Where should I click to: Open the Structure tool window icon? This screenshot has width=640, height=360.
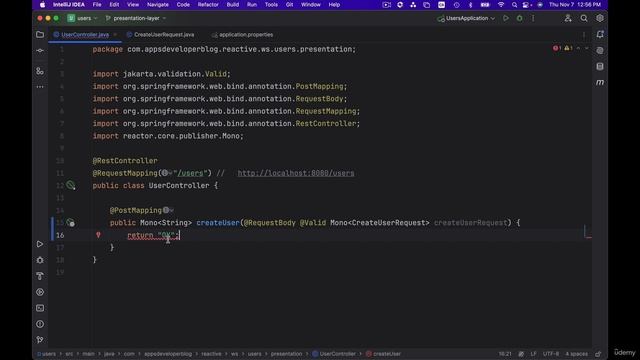click(40, 71)
